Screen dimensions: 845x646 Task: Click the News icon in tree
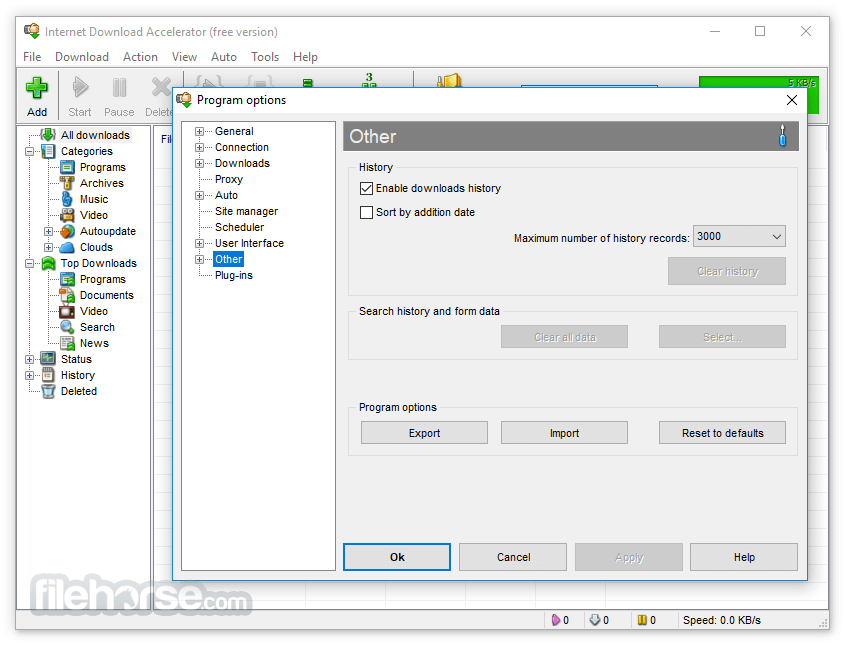click(67, 343)
